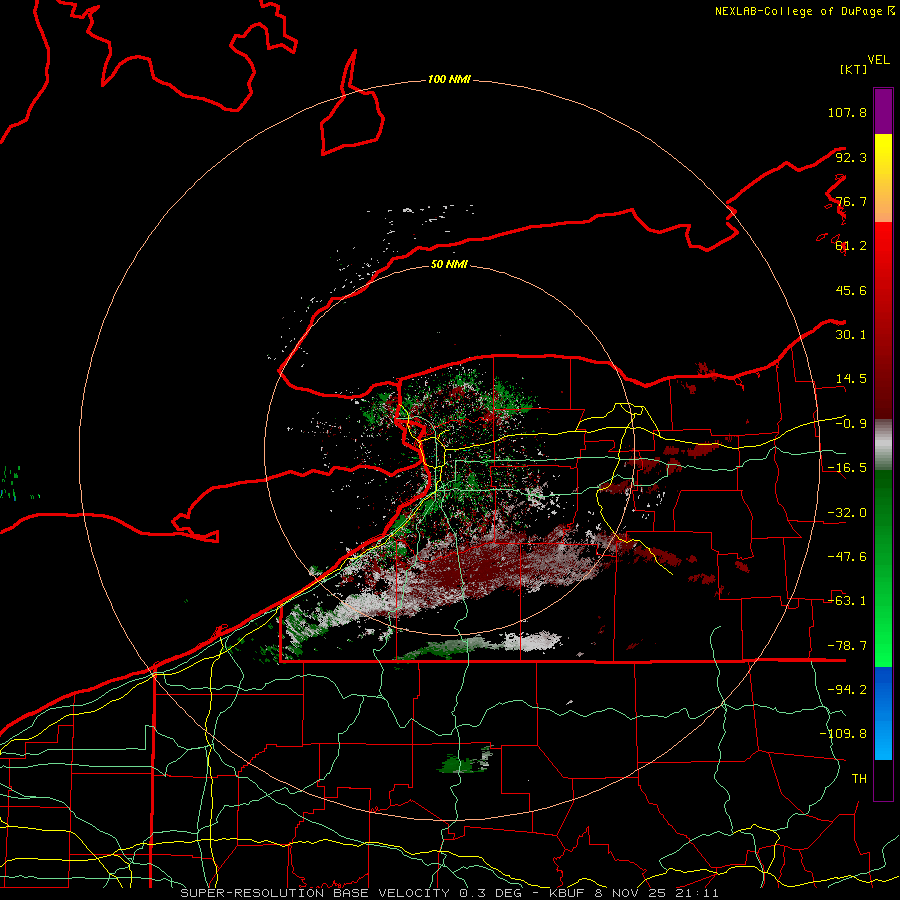Click the blue segment of color bar

(x=883, y=713)
